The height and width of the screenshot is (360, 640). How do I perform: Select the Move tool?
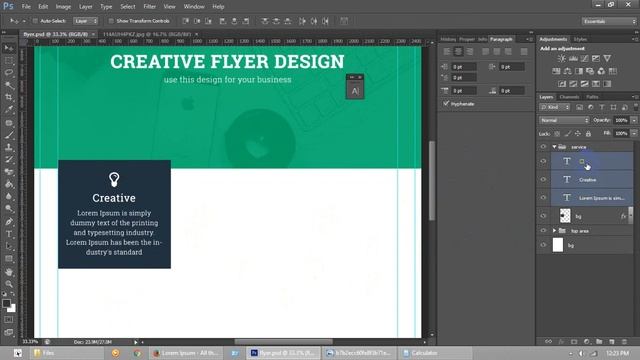pos(9,49)
